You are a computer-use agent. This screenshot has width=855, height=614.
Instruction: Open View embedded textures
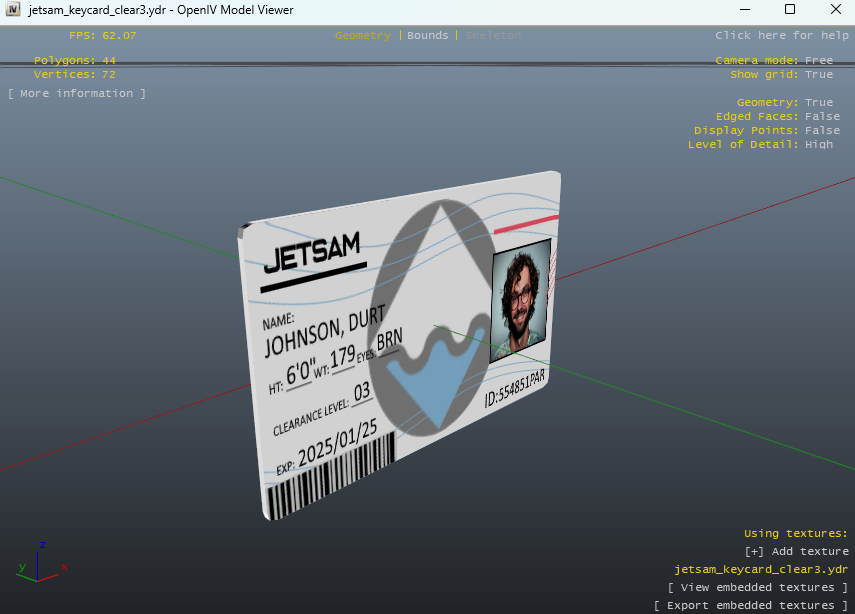(x=758, y=587)
